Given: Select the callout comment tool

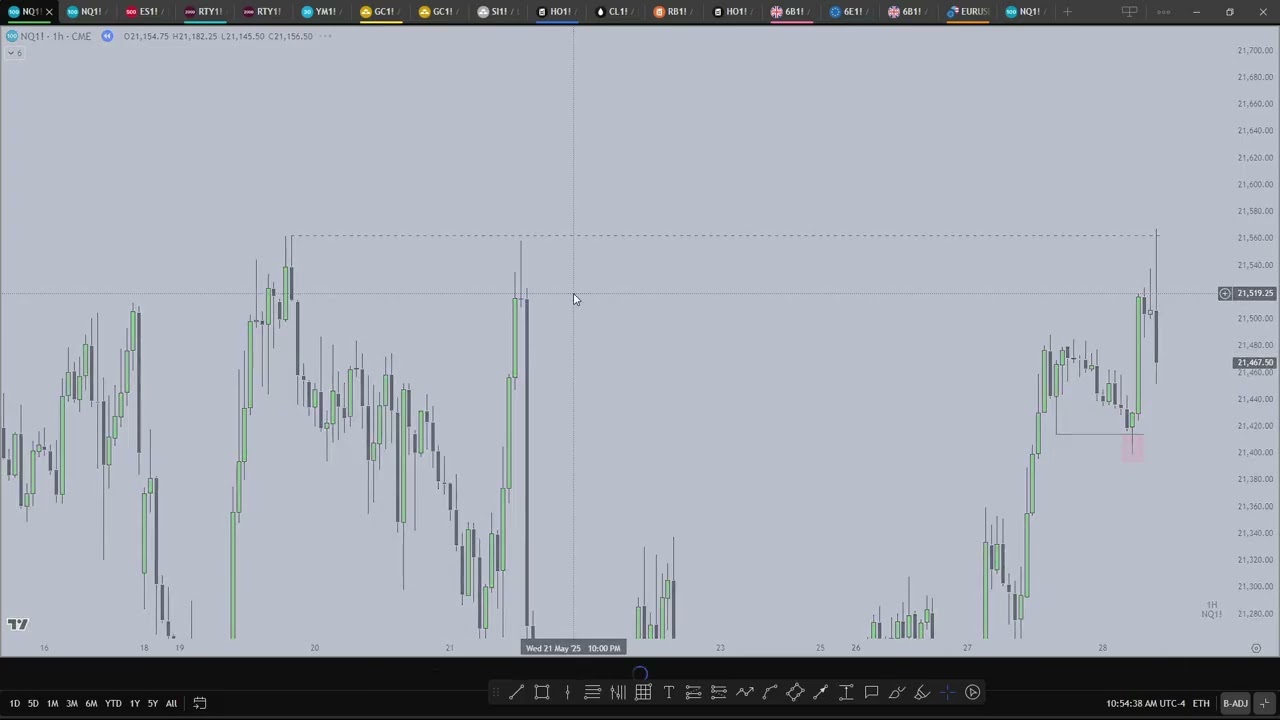Looking at the screenshot, I should click(871, 692).
